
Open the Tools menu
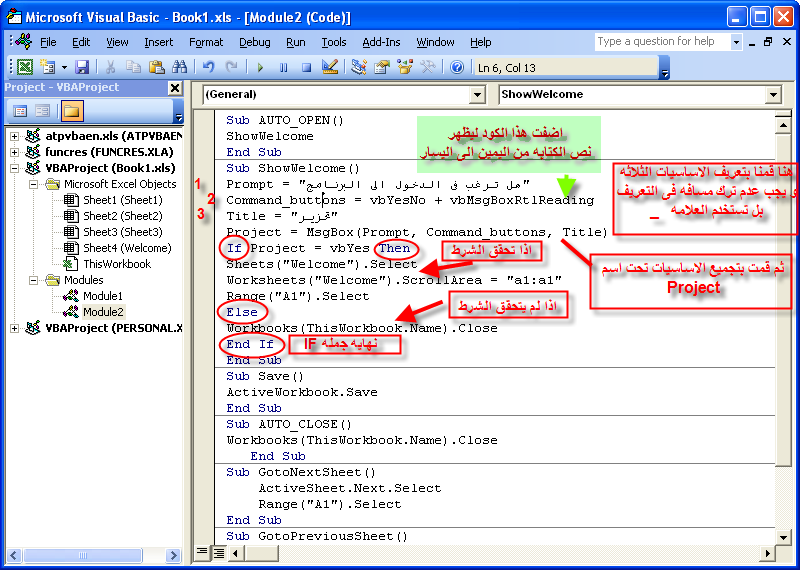334,42
